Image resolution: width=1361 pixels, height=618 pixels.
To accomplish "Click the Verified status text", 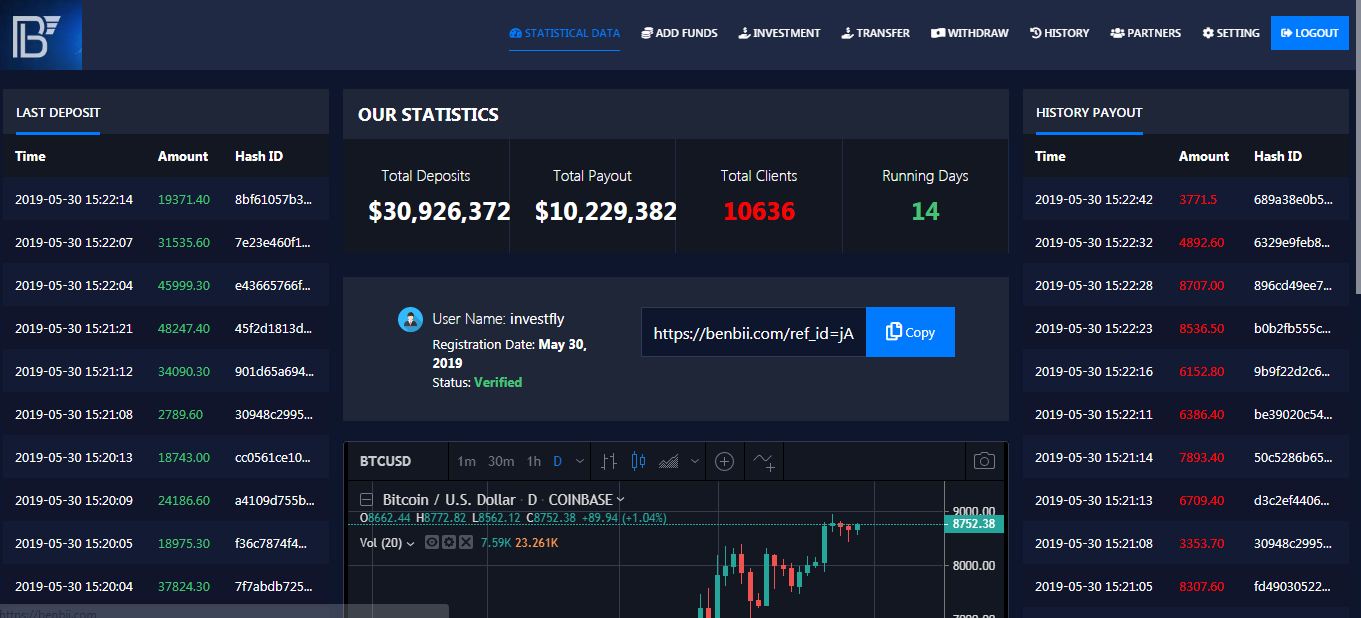I will [x=498, y=382].
